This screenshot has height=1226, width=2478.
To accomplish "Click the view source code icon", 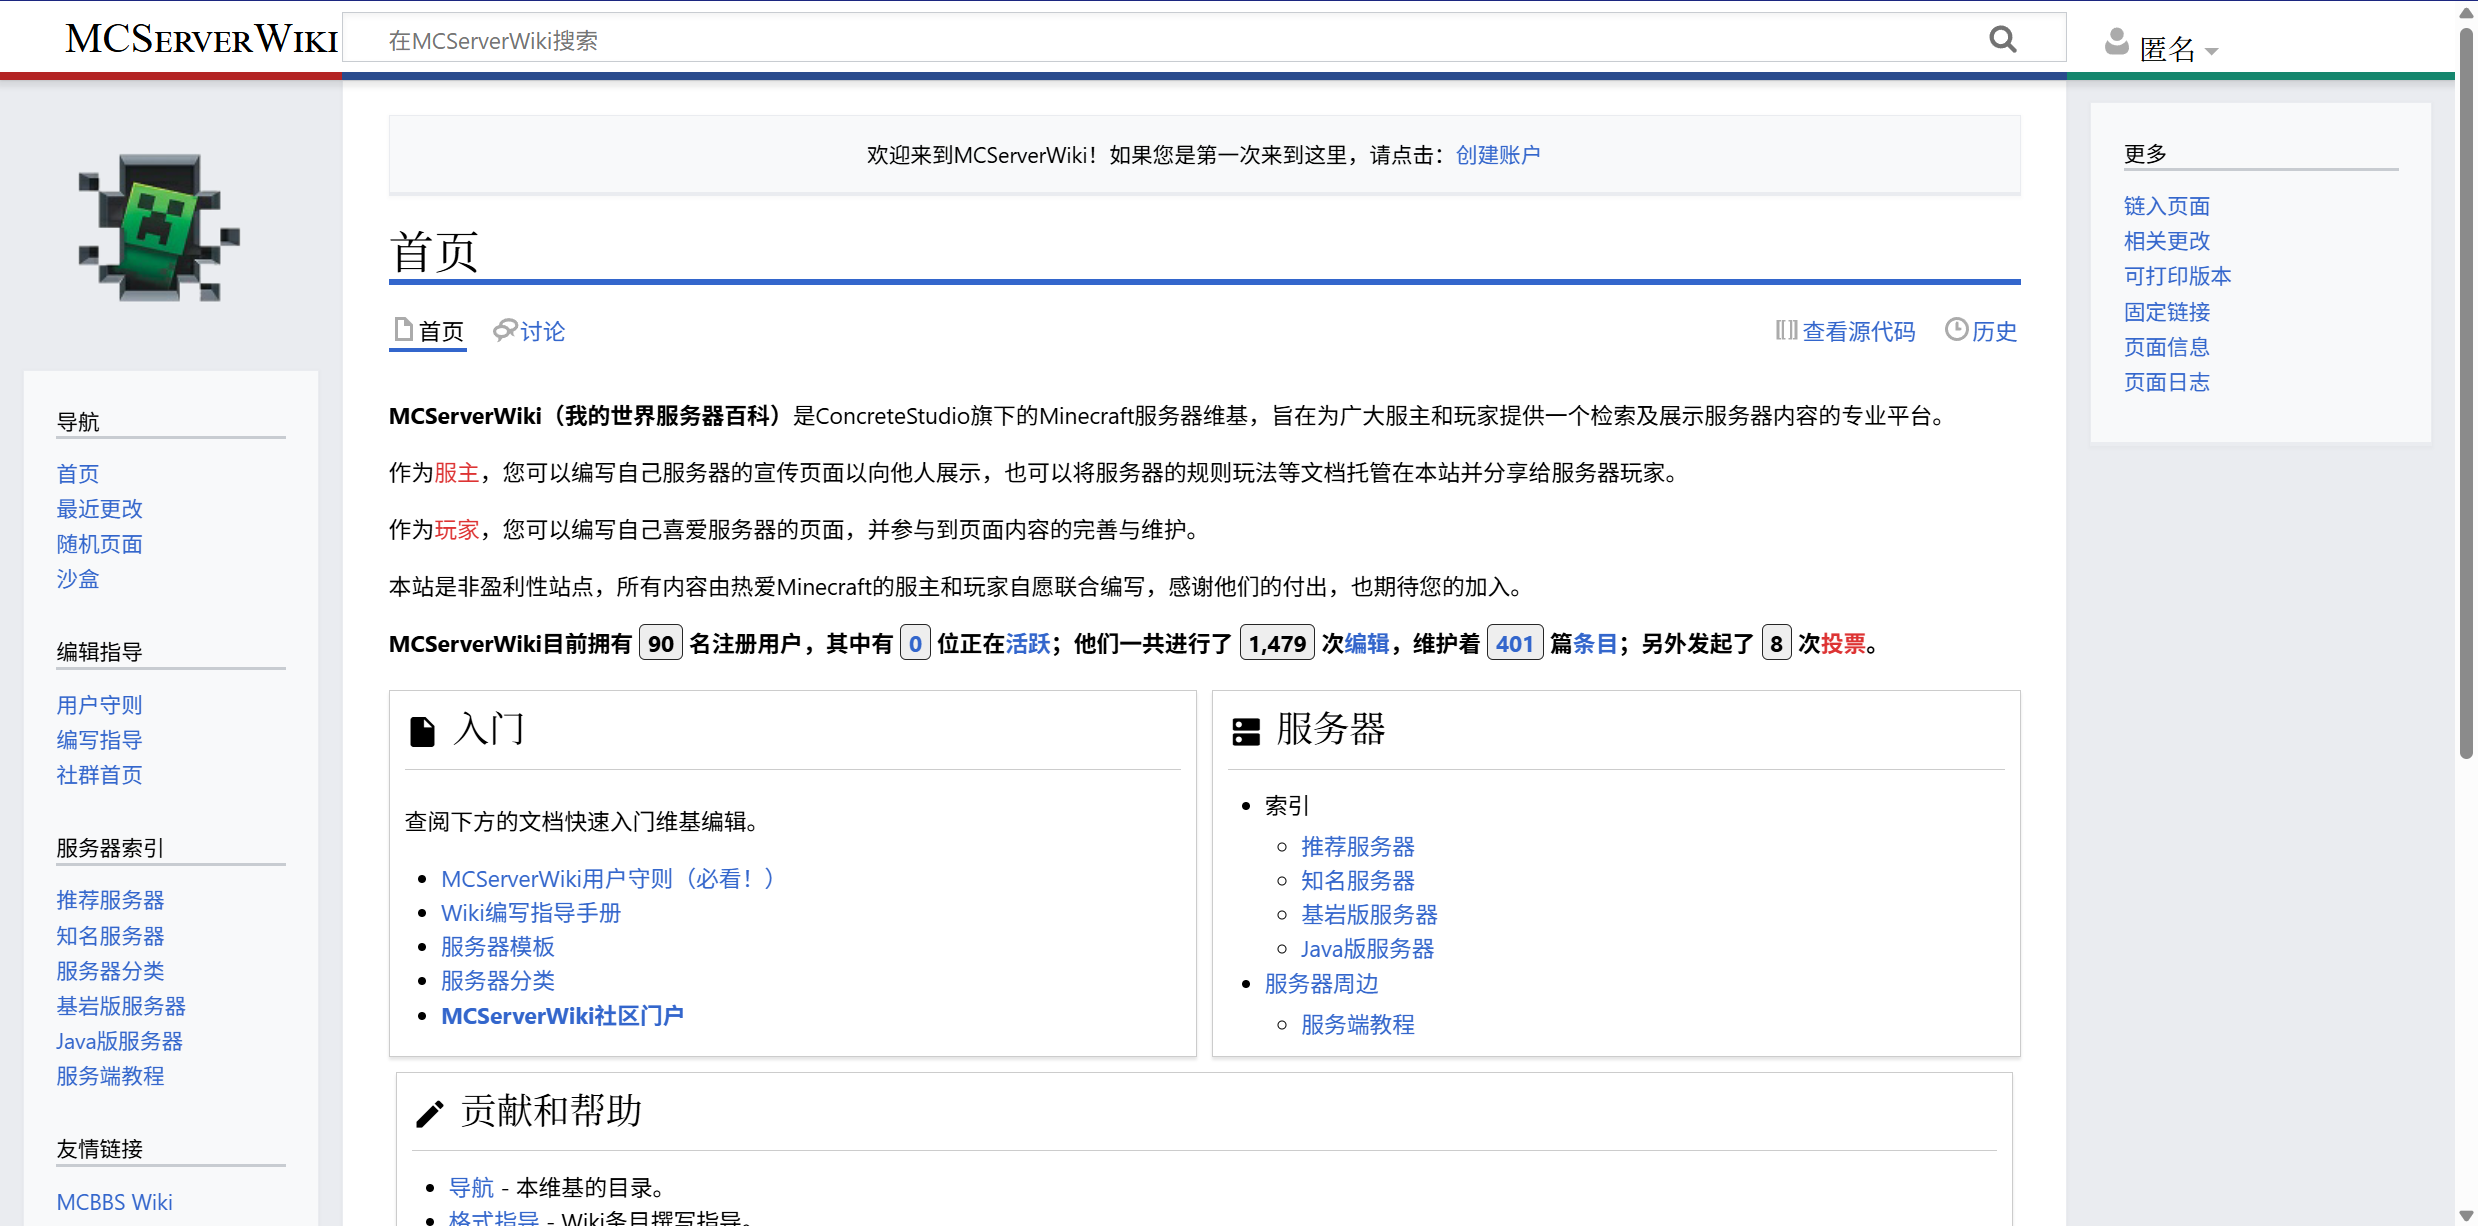I will [1786, 330].
